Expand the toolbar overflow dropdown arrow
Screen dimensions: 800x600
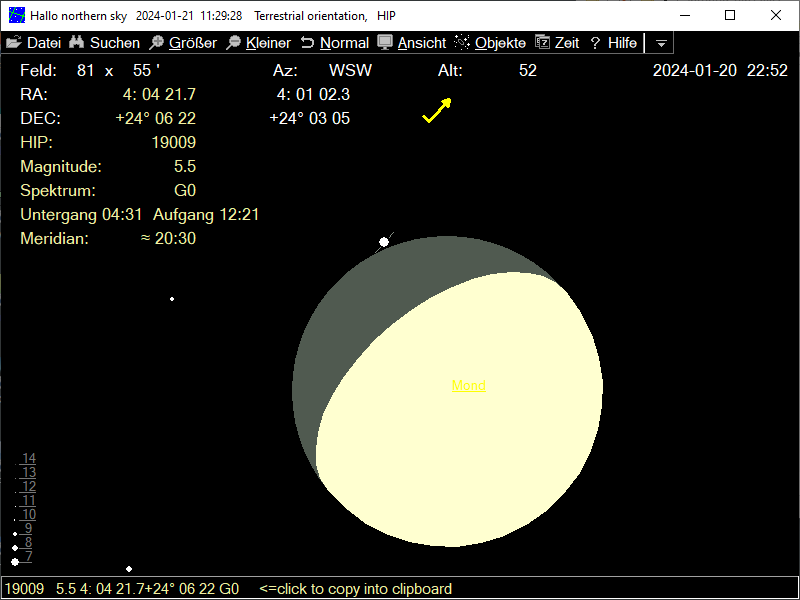661,44
